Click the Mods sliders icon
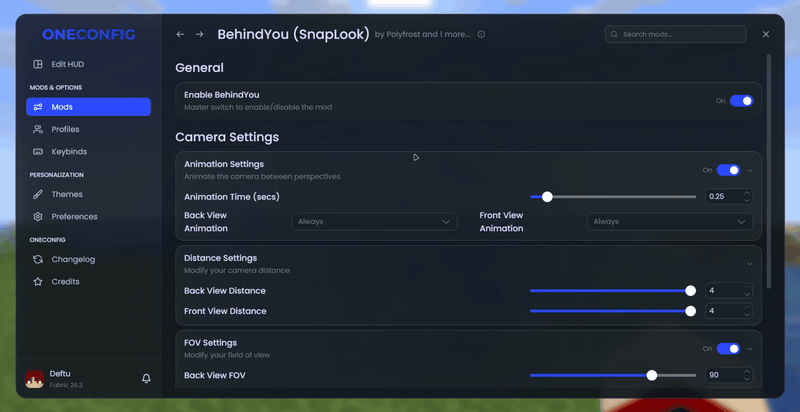The width and height of the screenshot is (800, 412). 38,107
